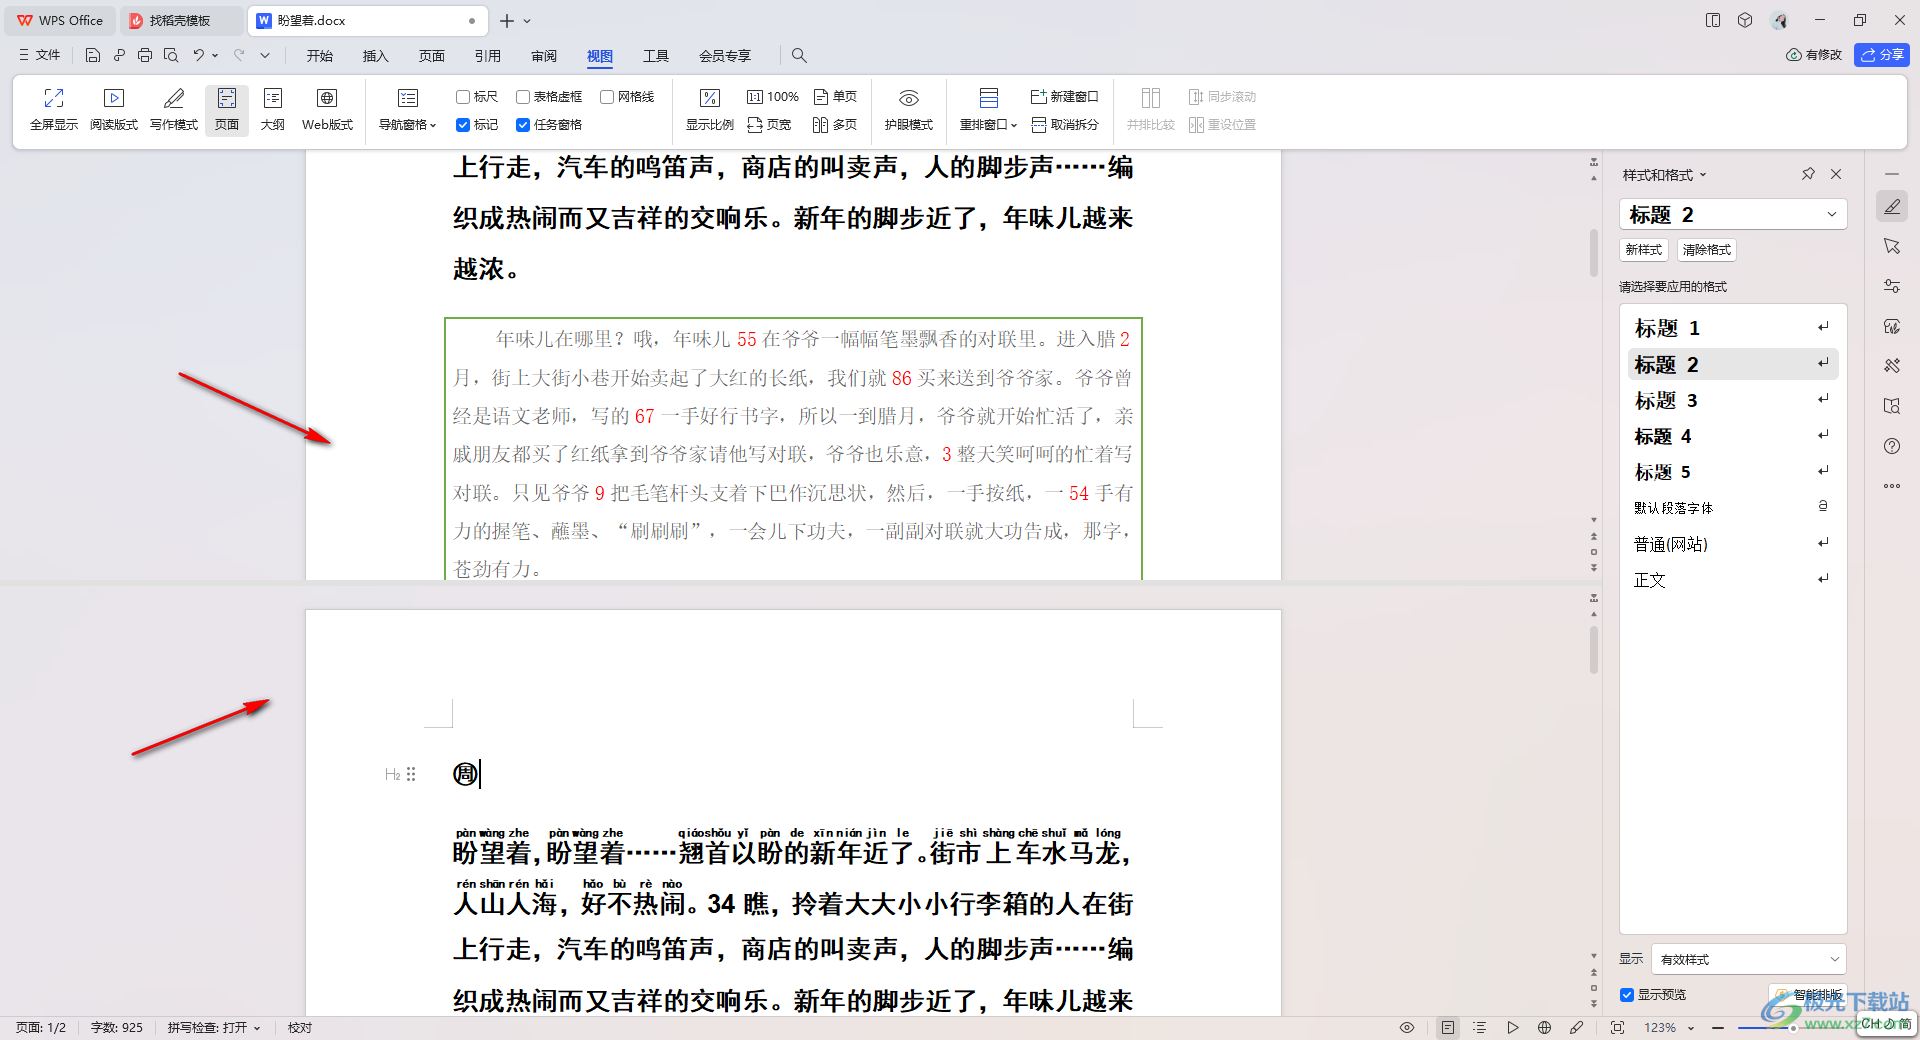Image resolution: width=1920 pixels, height=1040 pixels.
Task: Uncheck the Markup checkbox (标记)
Action: pyautogui.click(x=463, y=125)
